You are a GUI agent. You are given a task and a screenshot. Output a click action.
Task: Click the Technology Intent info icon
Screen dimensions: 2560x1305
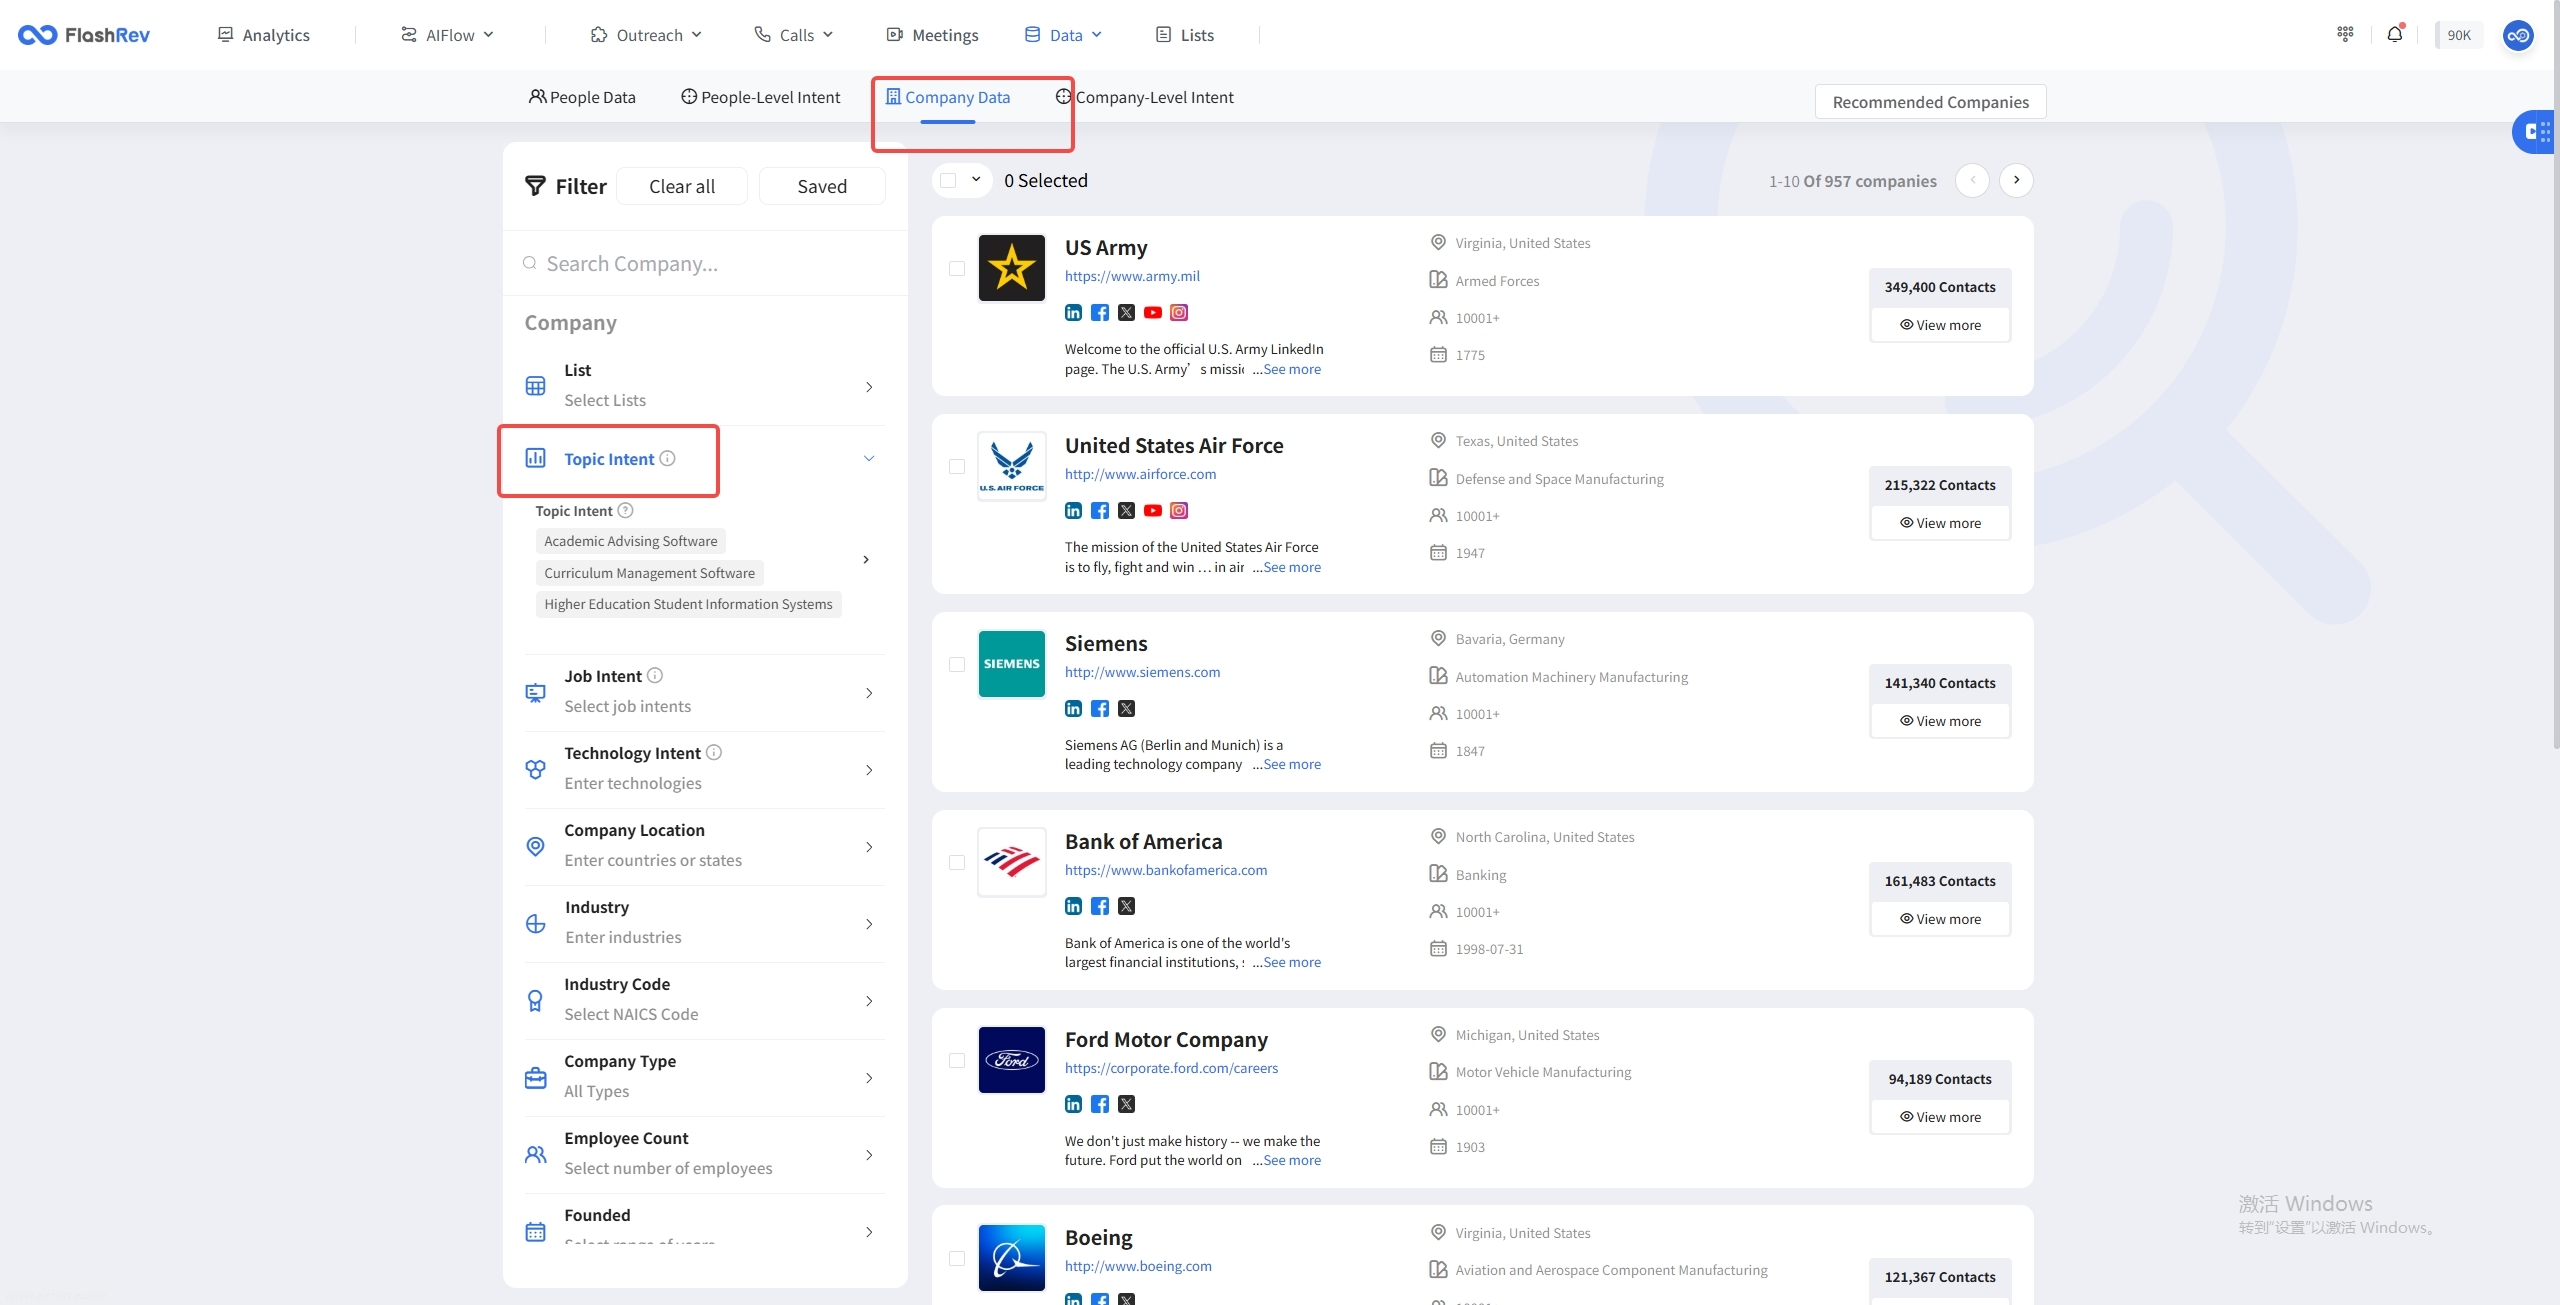click(714, 752)
